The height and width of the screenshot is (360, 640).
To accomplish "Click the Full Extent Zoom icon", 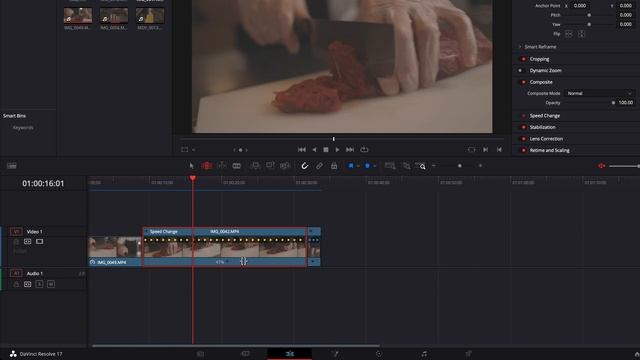I will pyautogui.click(x=390, y=166).
